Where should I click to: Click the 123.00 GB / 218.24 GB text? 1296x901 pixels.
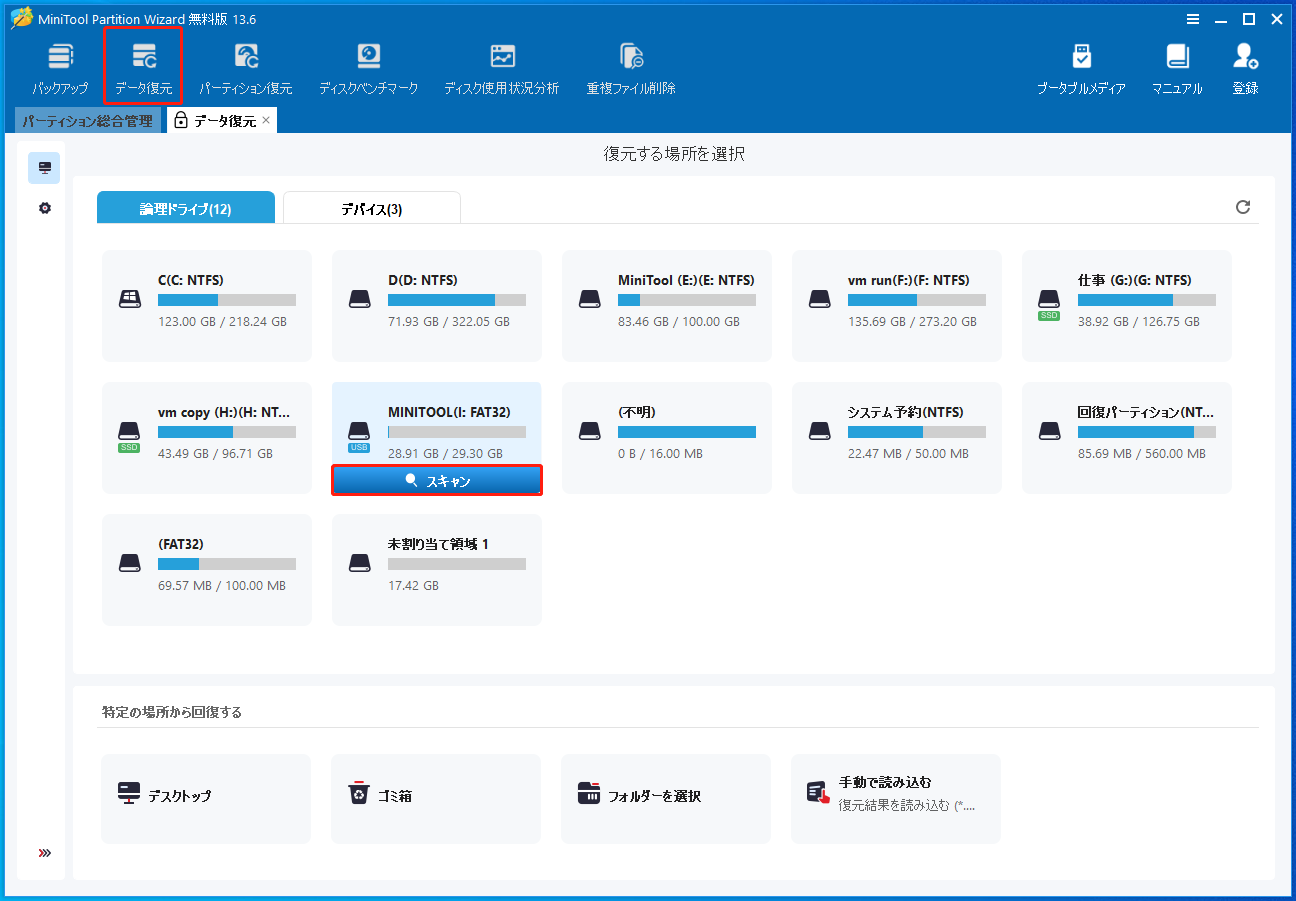(222, 322)
